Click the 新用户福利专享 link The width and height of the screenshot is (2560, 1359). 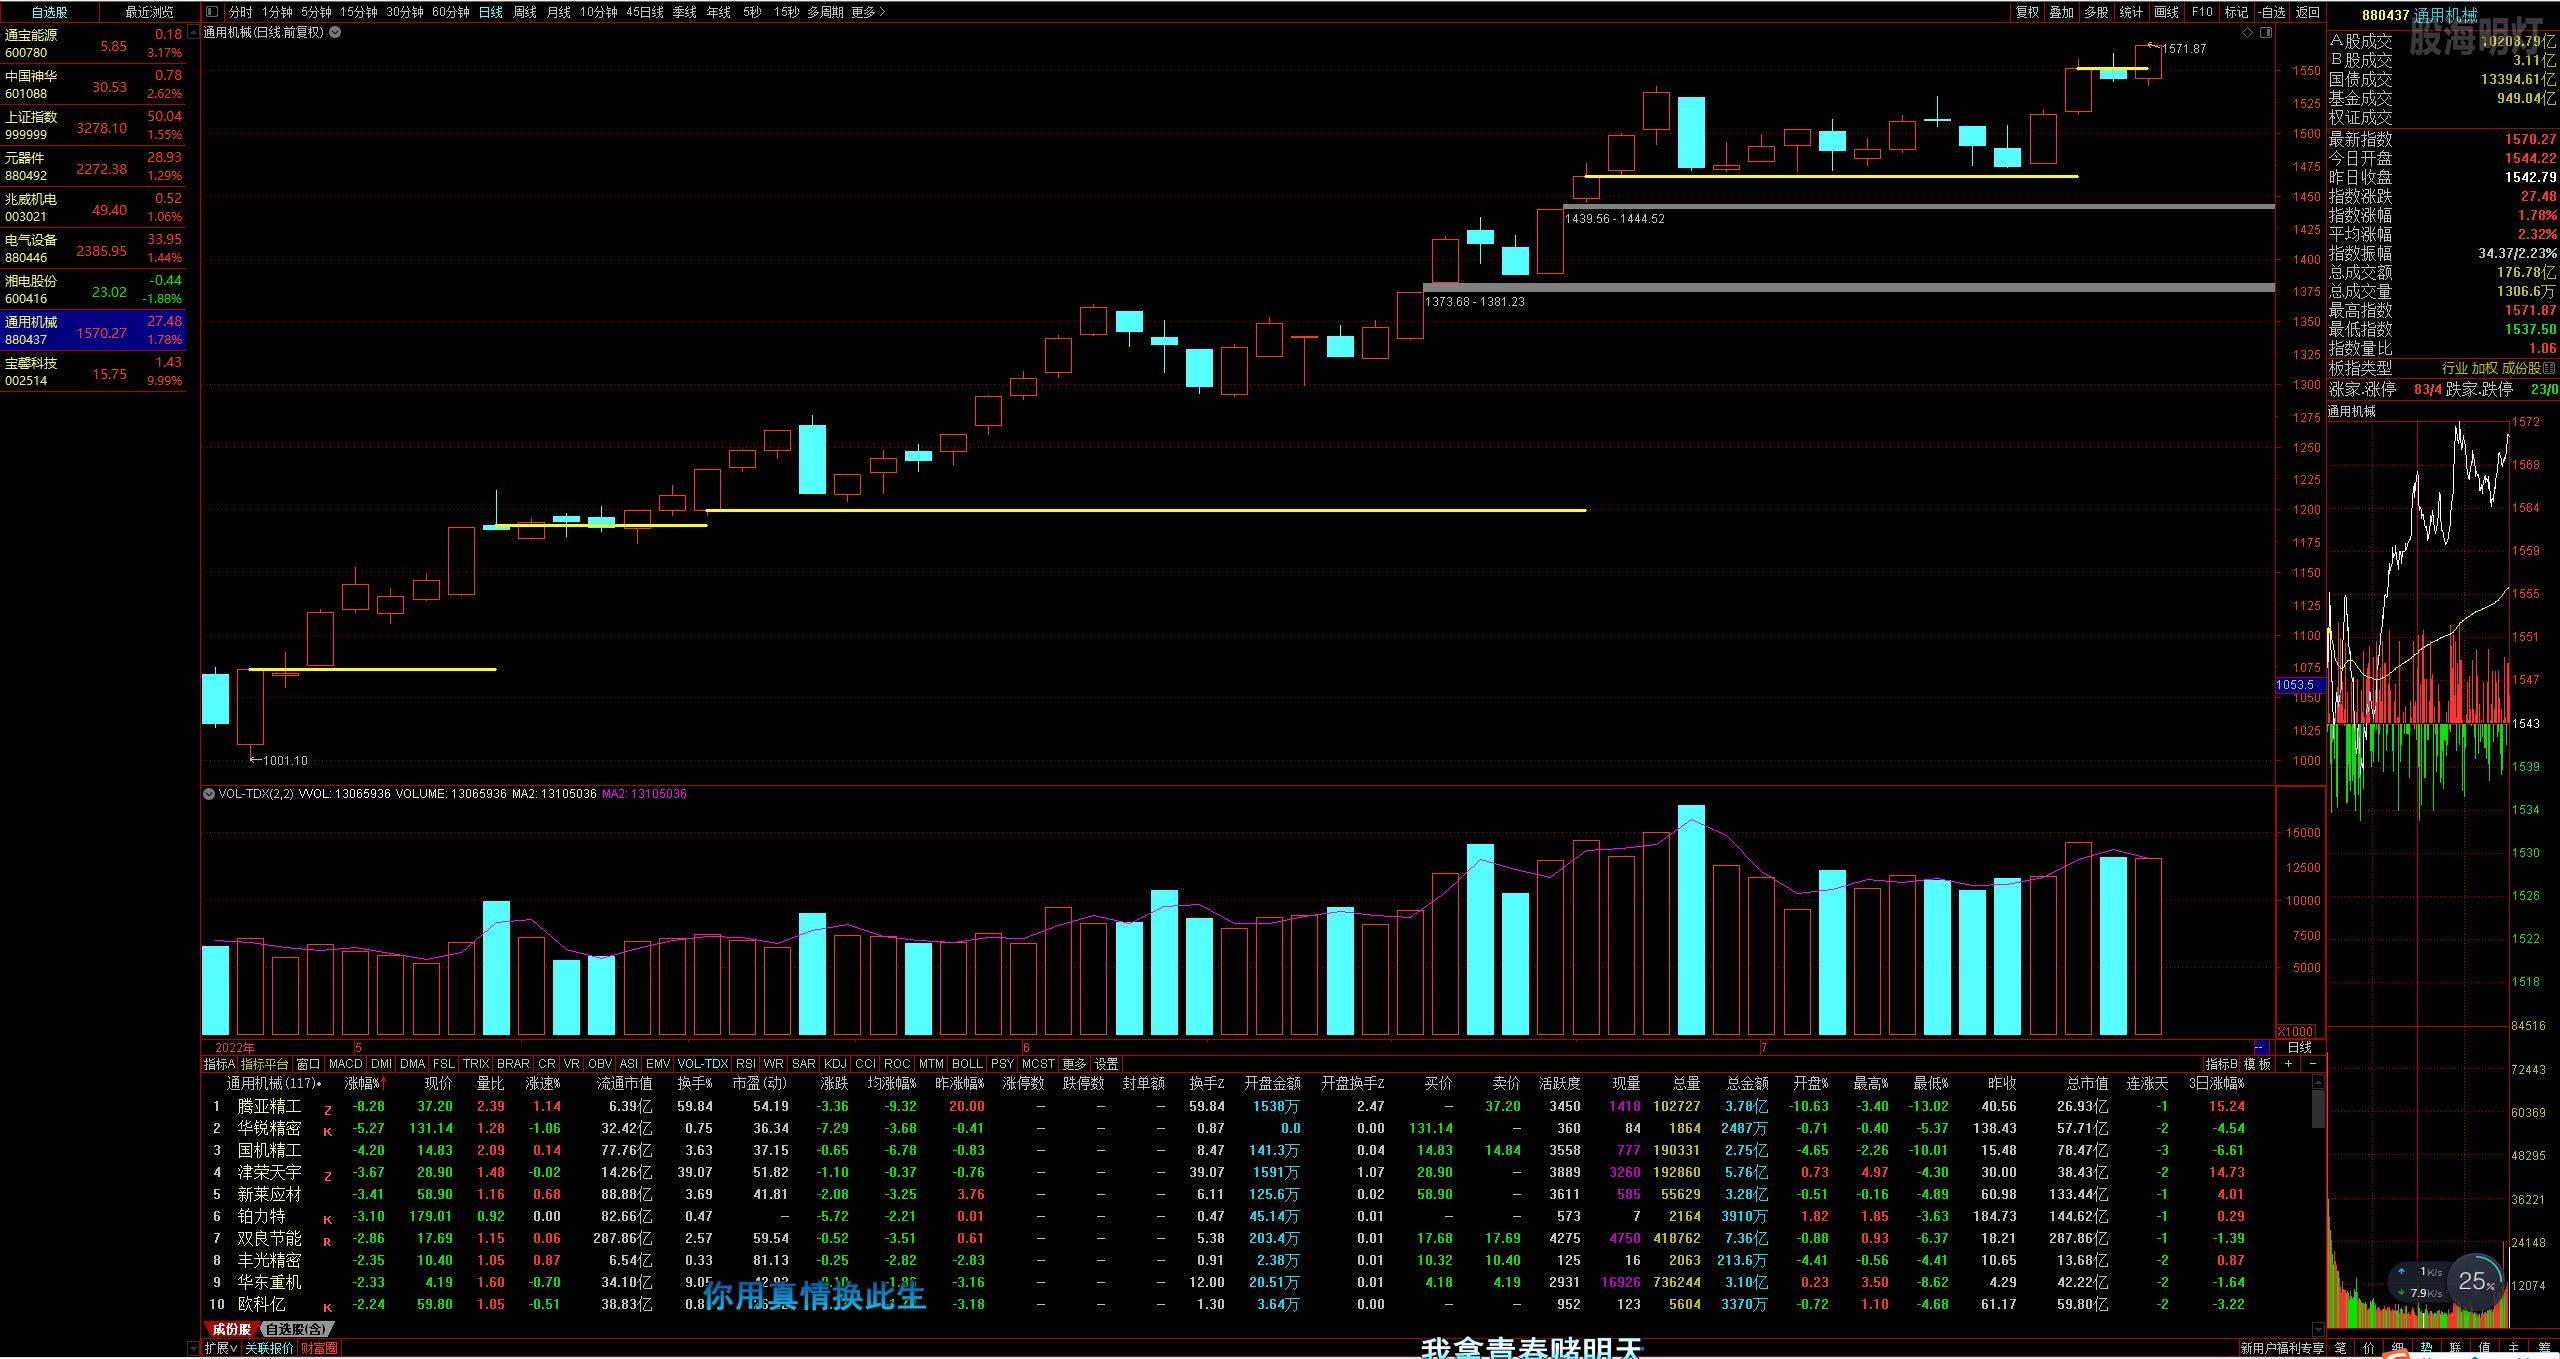(x=2281, y=1349)
